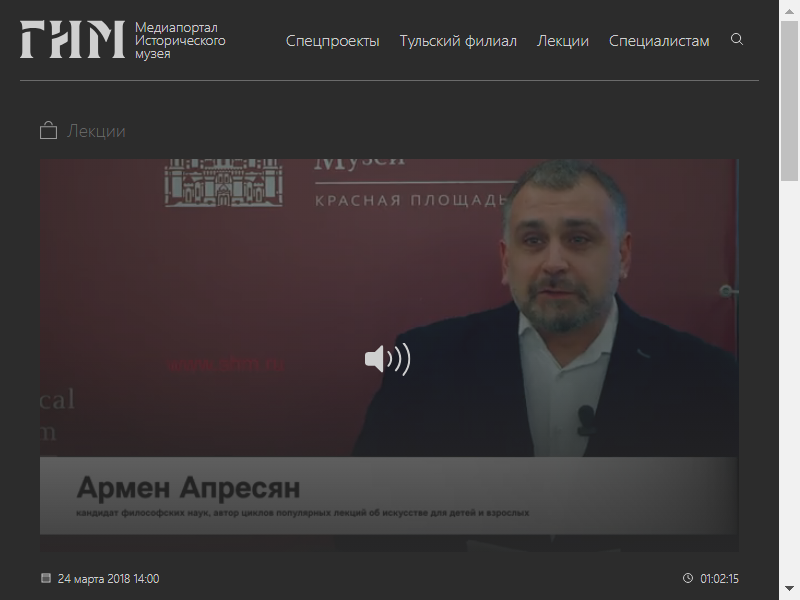The height and width of the screenshot is (600, 800).
Task: Click Медиапортал Исторического музея title text
Action: click(180, 40)
